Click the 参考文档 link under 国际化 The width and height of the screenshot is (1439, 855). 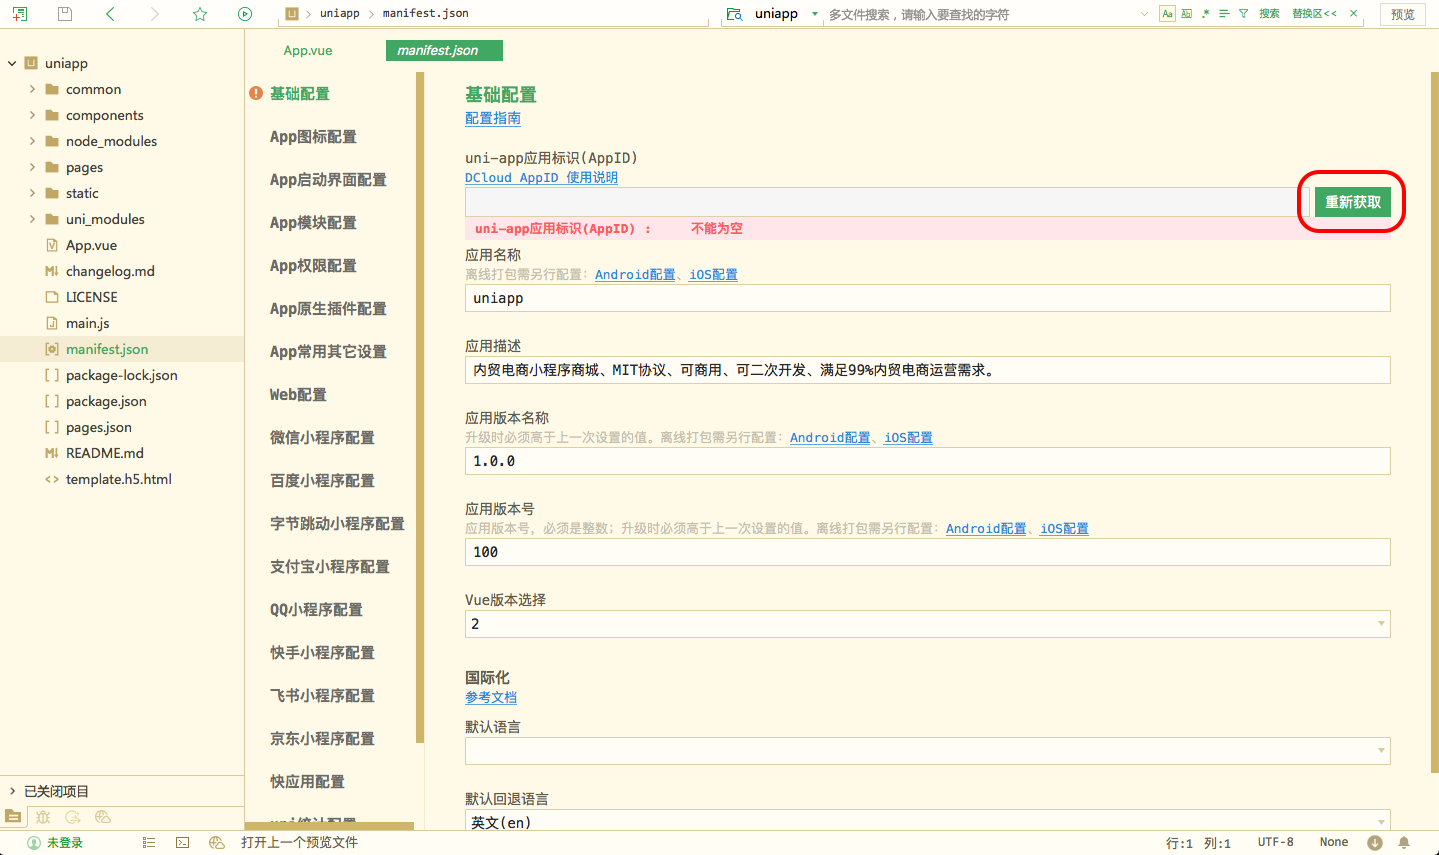491,697
